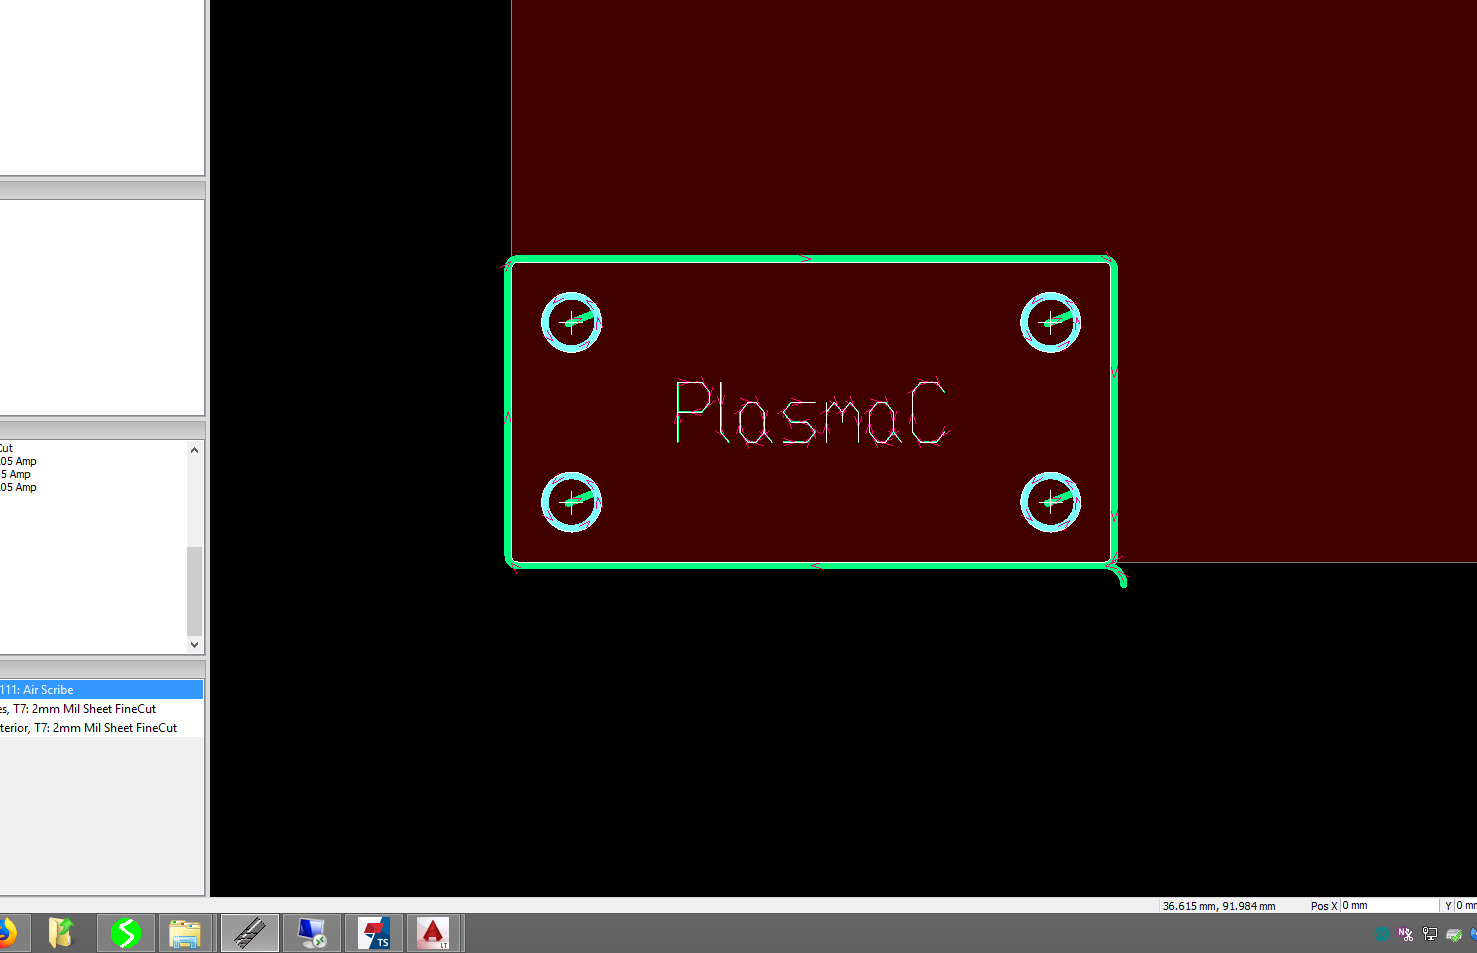Select the 111: Air Scribe operation
Viewport: 1477px width, 953px height.
pos(101,690)
